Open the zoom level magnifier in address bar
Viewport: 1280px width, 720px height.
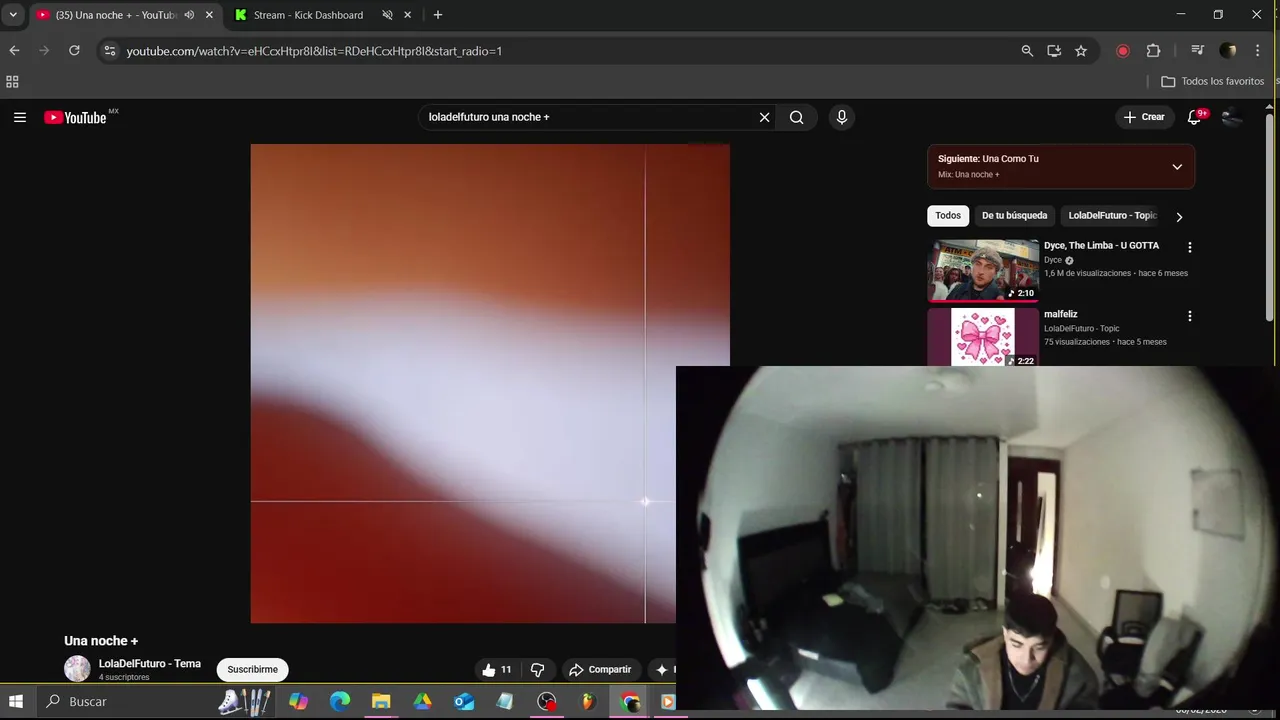pyautogui.click(x=1027, y=50)
